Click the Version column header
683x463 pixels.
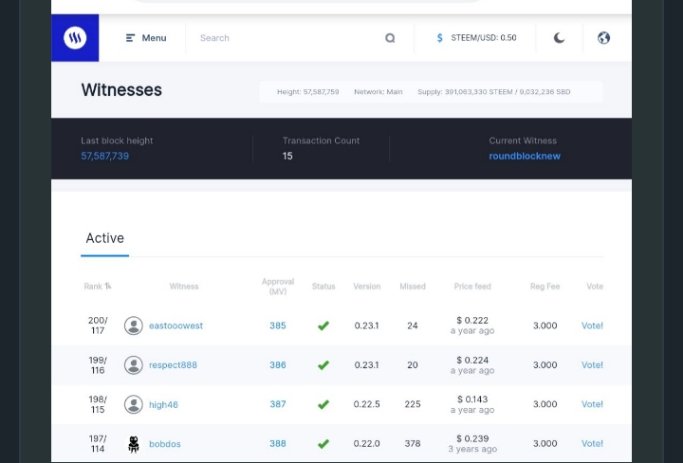(x=367, y=286)
